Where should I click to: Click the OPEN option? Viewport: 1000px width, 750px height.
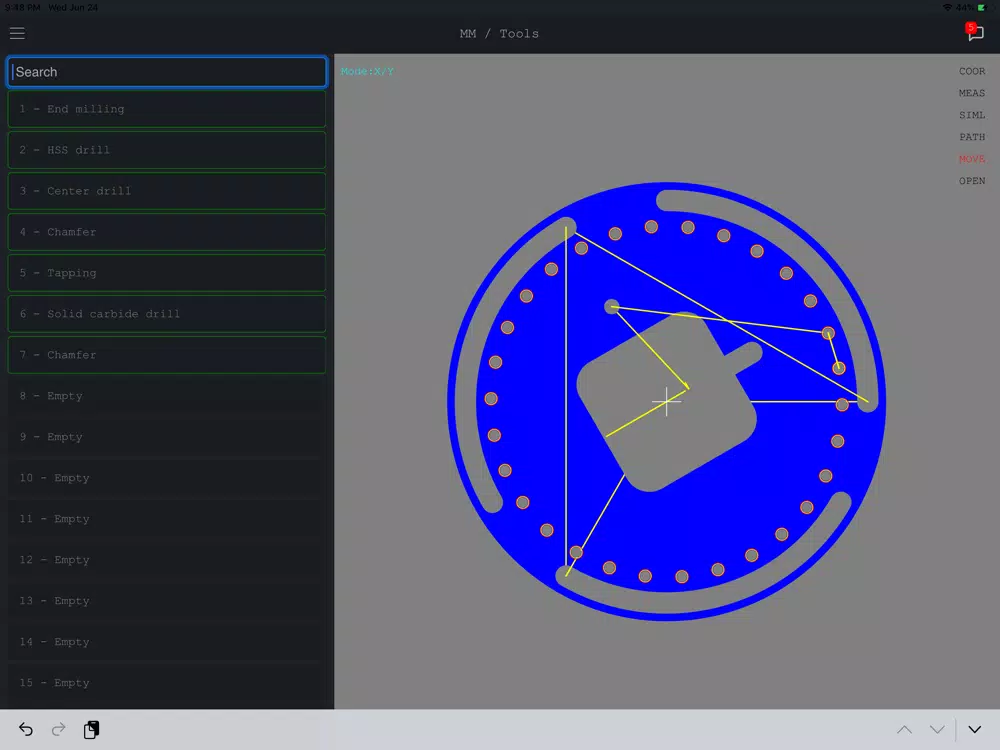971,181
